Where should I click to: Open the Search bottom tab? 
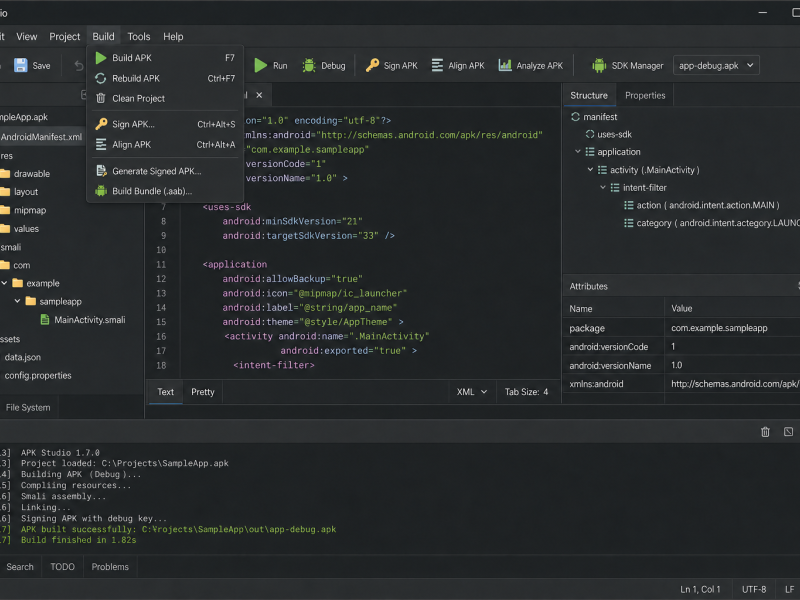[x=20, y=567]
